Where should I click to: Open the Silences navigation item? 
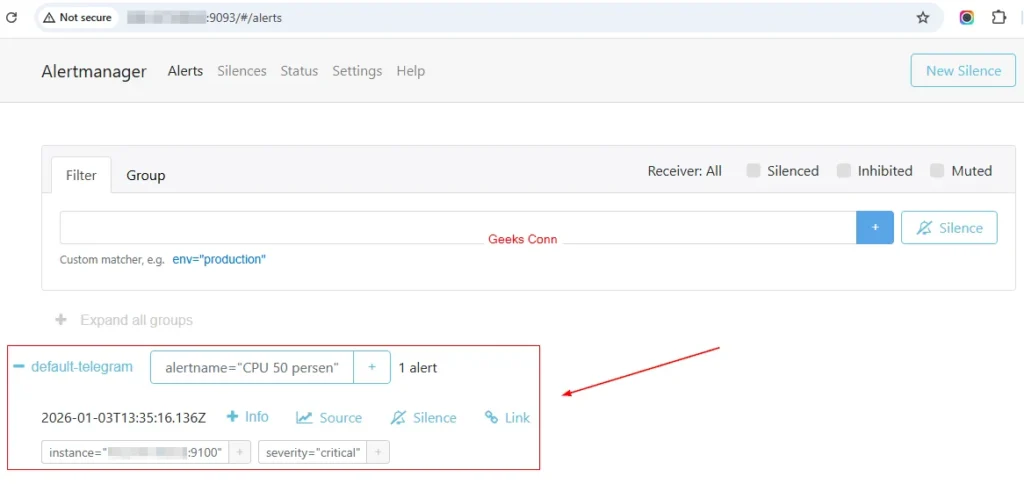tap(242, 71)
